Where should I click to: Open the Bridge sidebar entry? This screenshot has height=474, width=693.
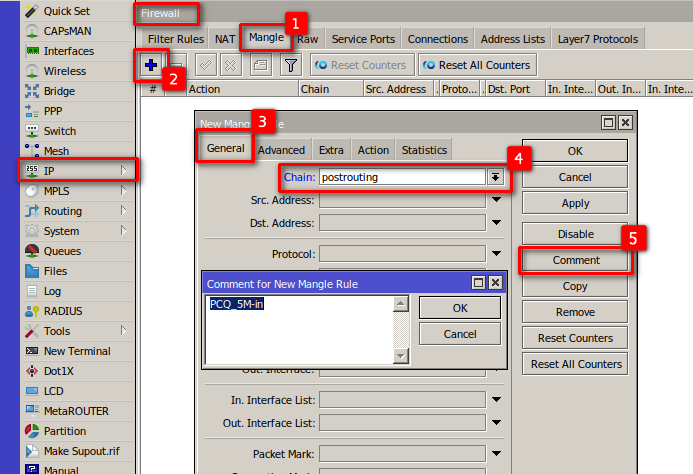click(59, 91)
